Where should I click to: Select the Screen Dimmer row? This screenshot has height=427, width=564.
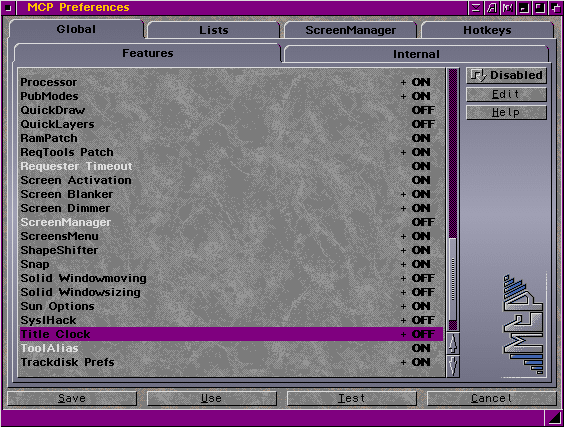[x=231, y=209]
